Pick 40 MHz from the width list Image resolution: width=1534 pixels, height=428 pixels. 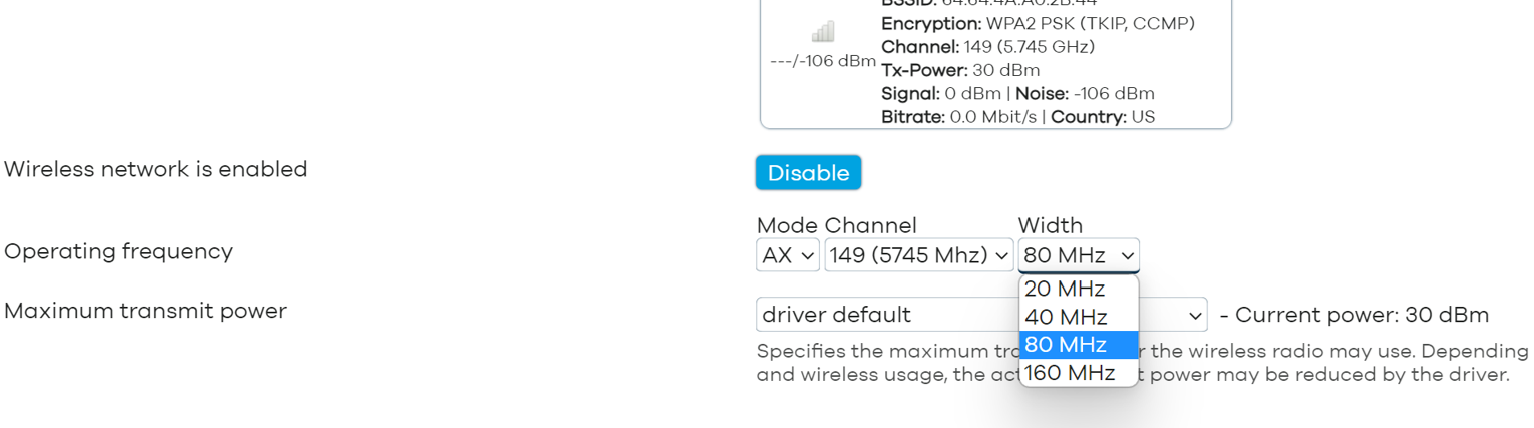(1065, 317)
